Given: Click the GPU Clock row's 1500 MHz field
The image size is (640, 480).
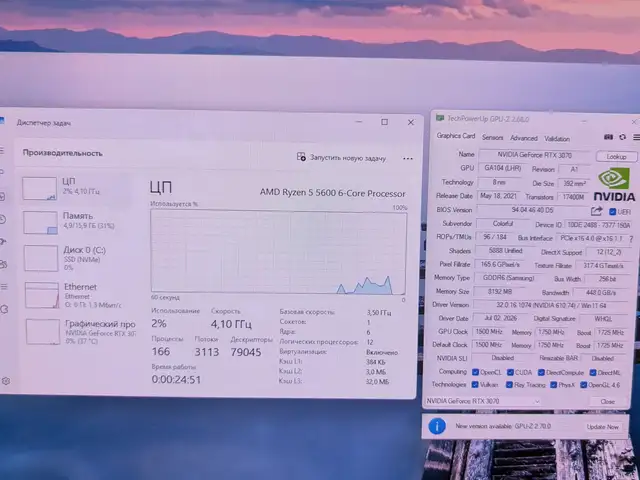Looking at the screenshot, I should tap(489, 332).
